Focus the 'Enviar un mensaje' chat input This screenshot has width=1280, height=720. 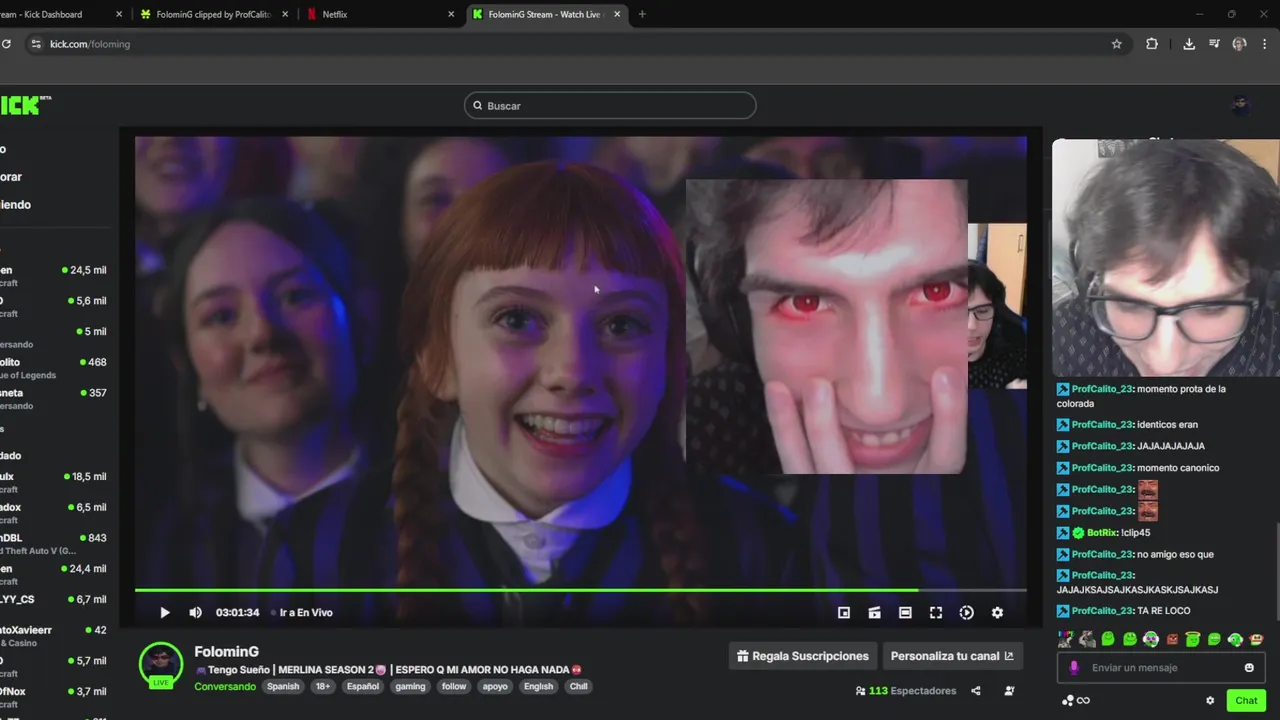pyautogui.click(x=1160, y=668)
